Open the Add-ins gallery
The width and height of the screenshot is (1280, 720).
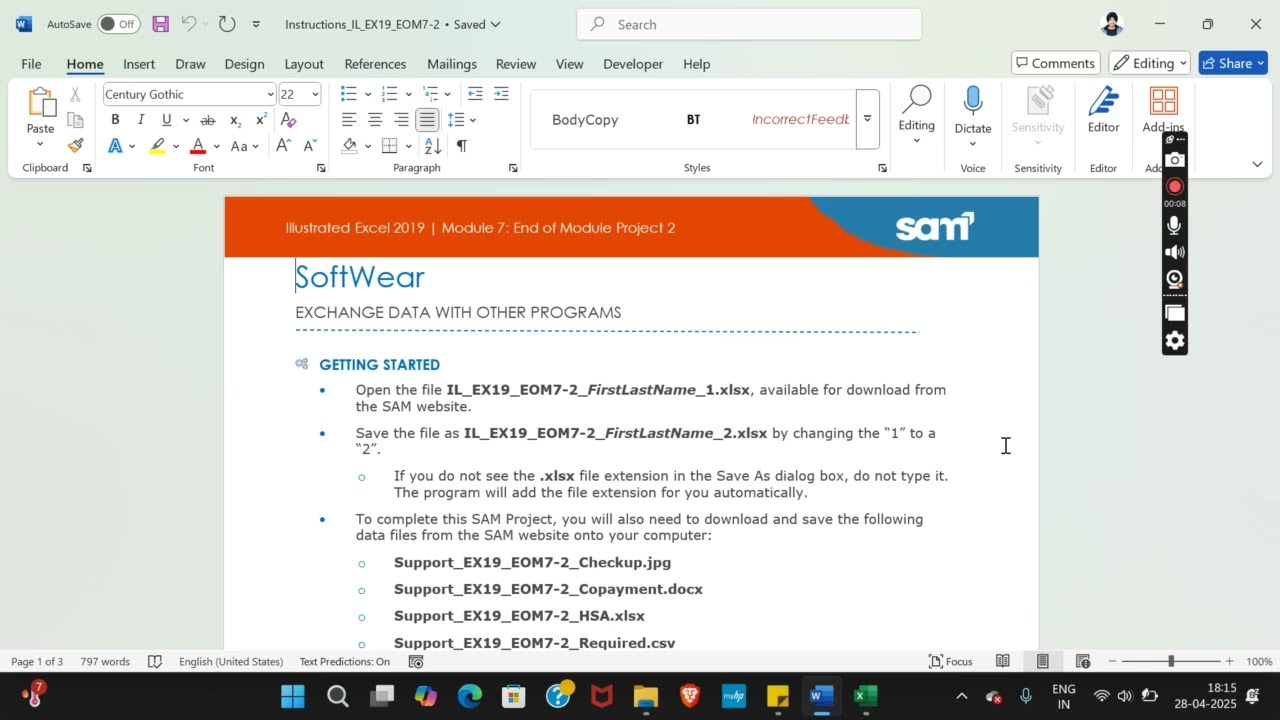pos(1163,110)
